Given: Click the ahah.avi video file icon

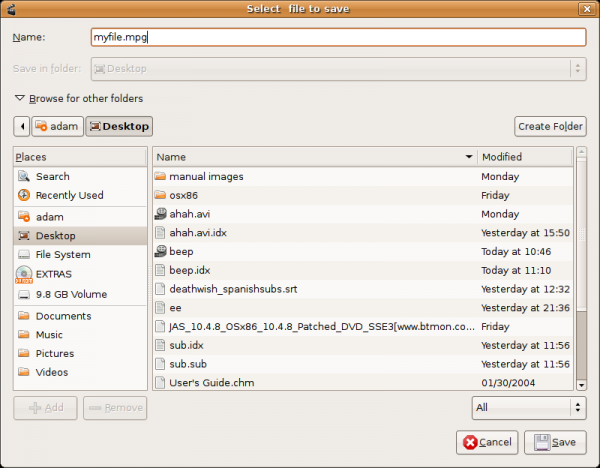Looking at the screenshot, I should [x=162, y=214].
